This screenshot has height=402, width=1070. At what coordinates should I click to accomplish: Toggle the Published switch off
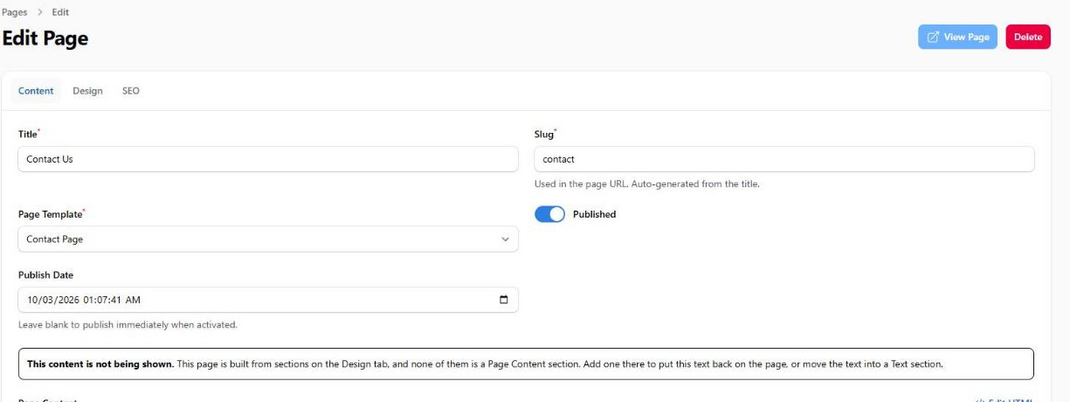pos(549,214)
